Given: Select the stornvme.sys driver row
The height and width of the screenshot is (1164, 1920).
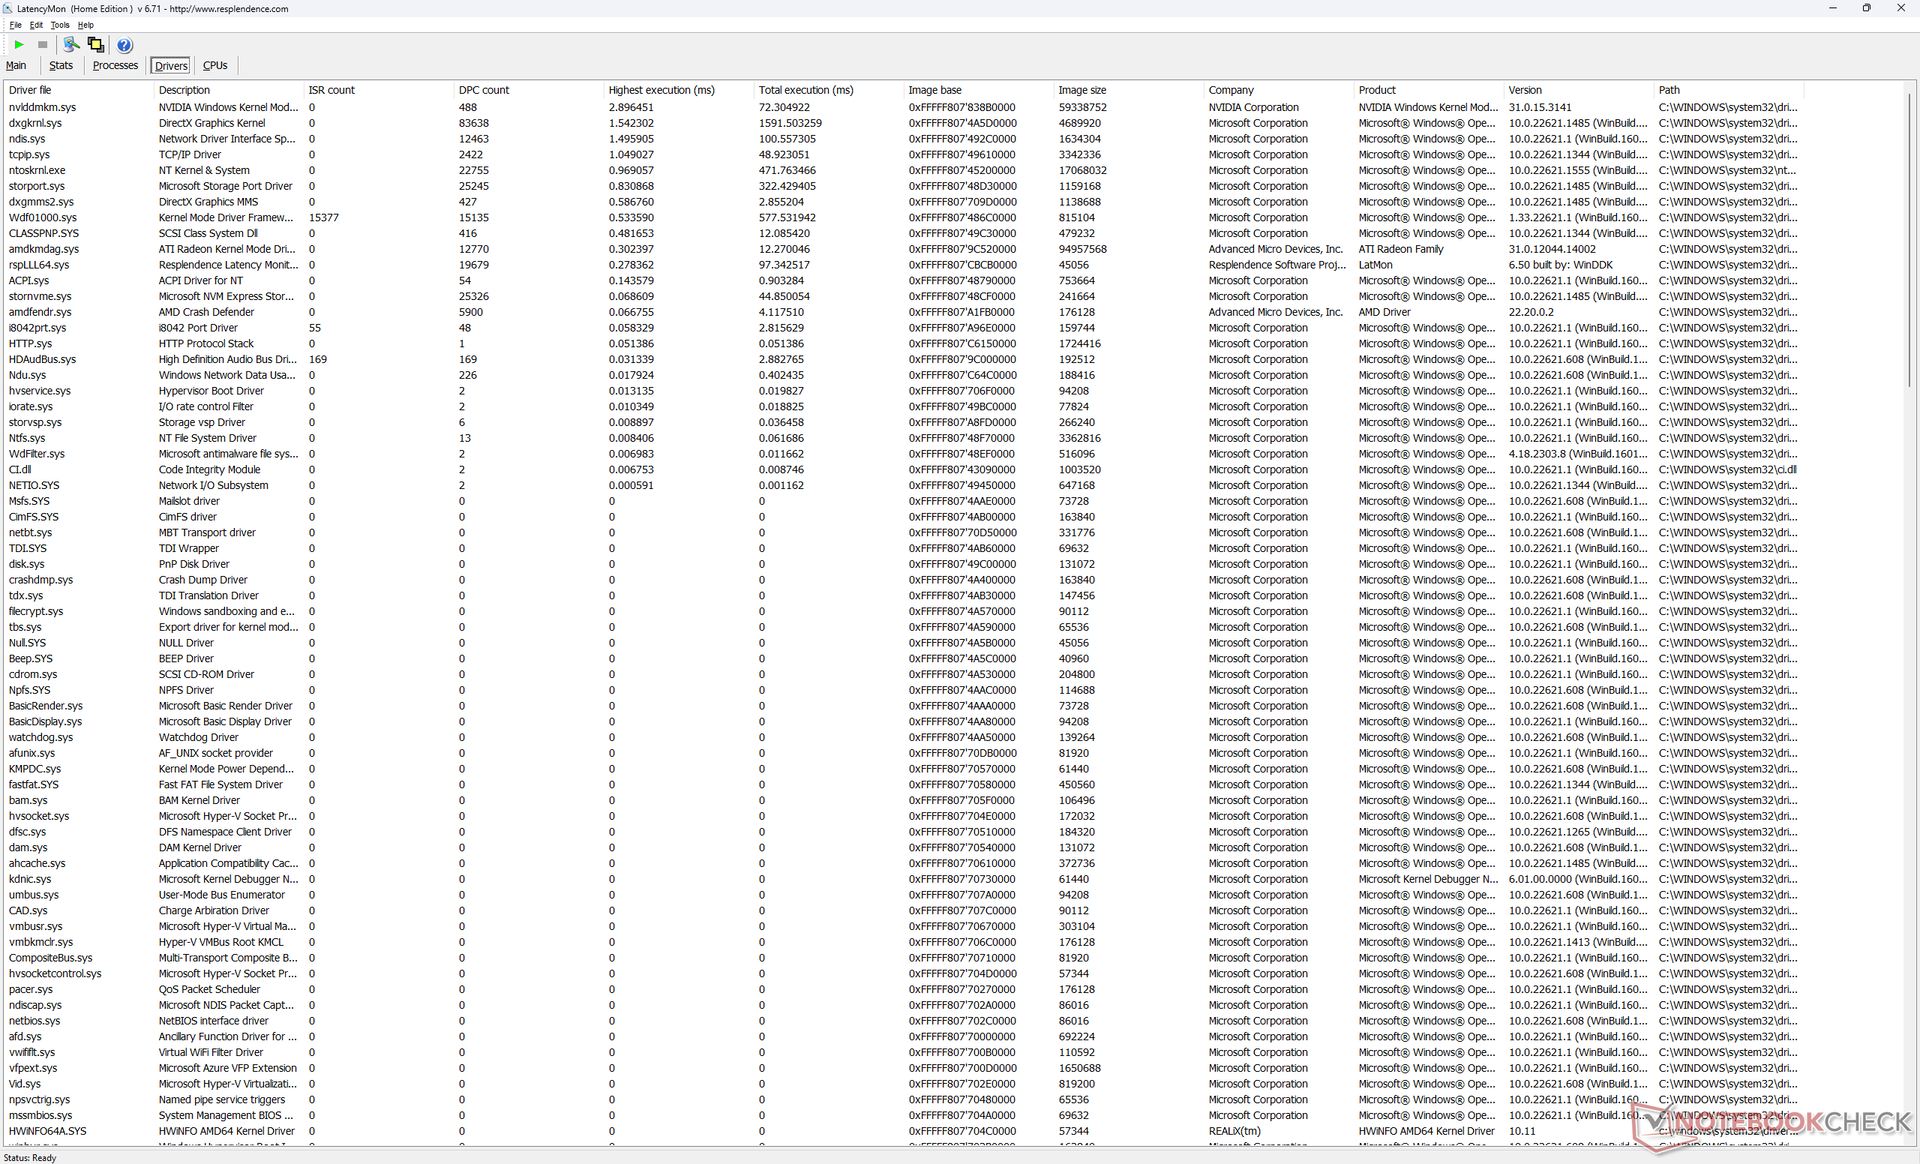Looking at the screenshot, I should [903, 296].
